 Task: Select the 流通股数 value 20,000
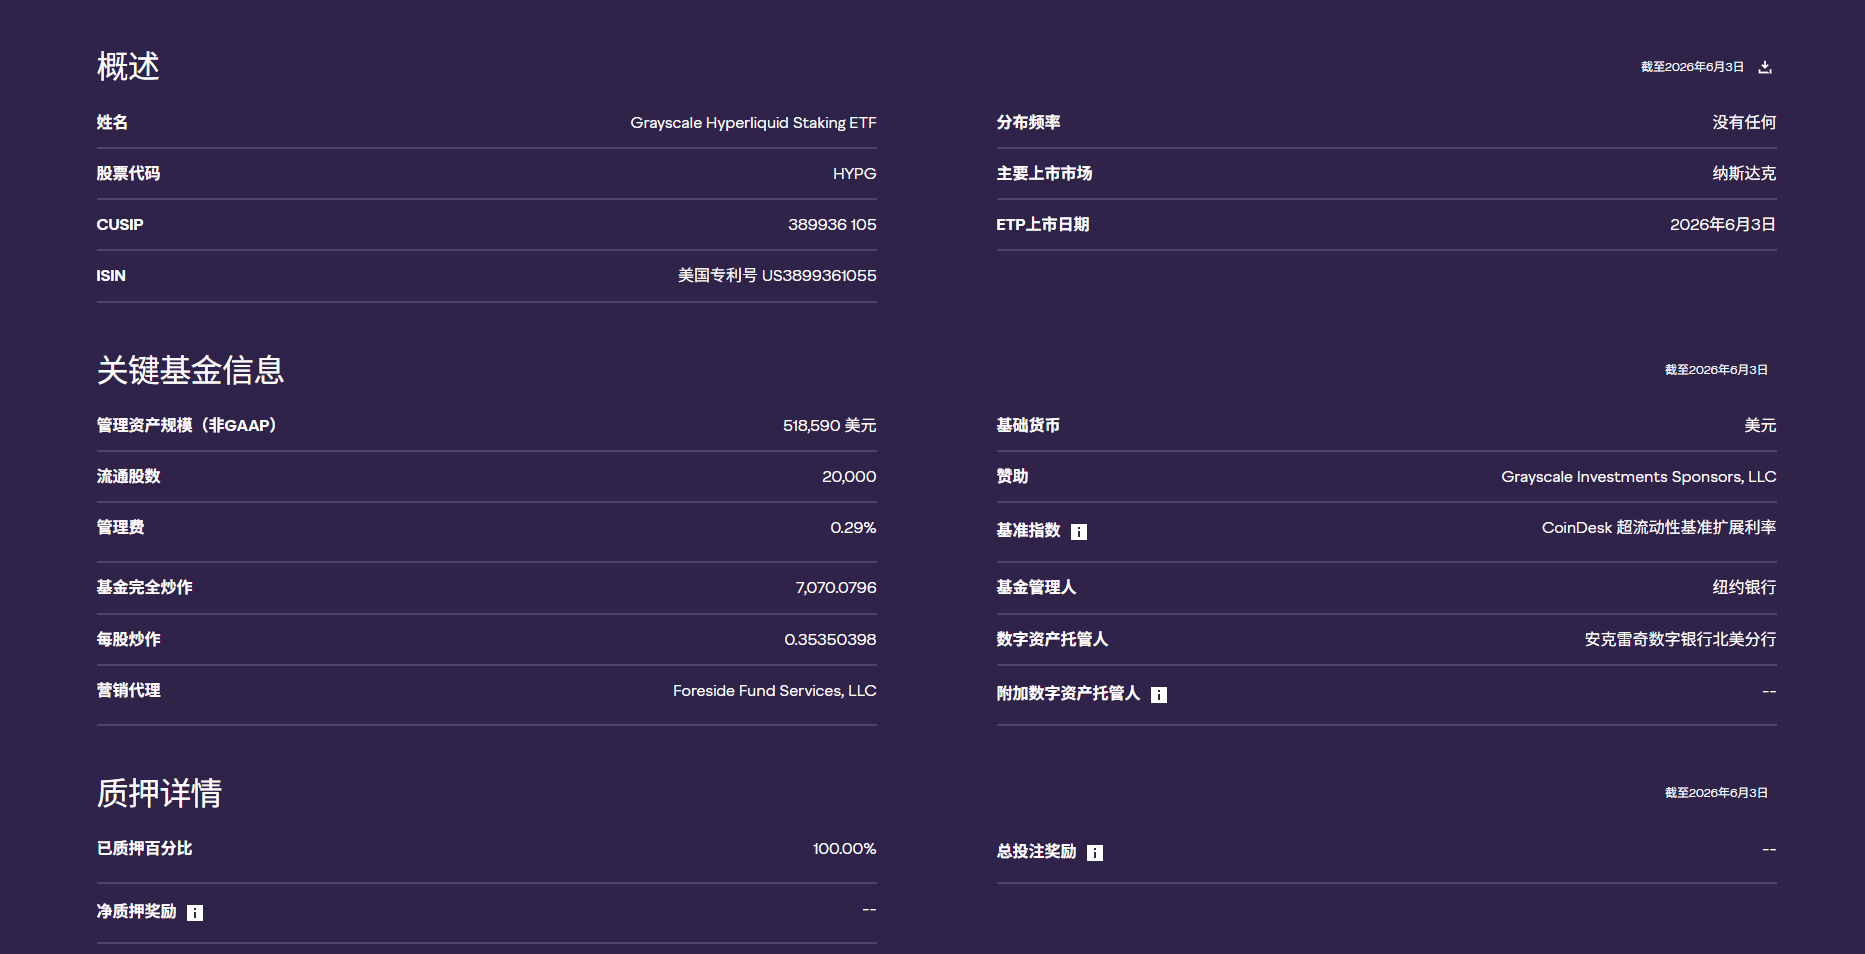click(x=849, y=477)
